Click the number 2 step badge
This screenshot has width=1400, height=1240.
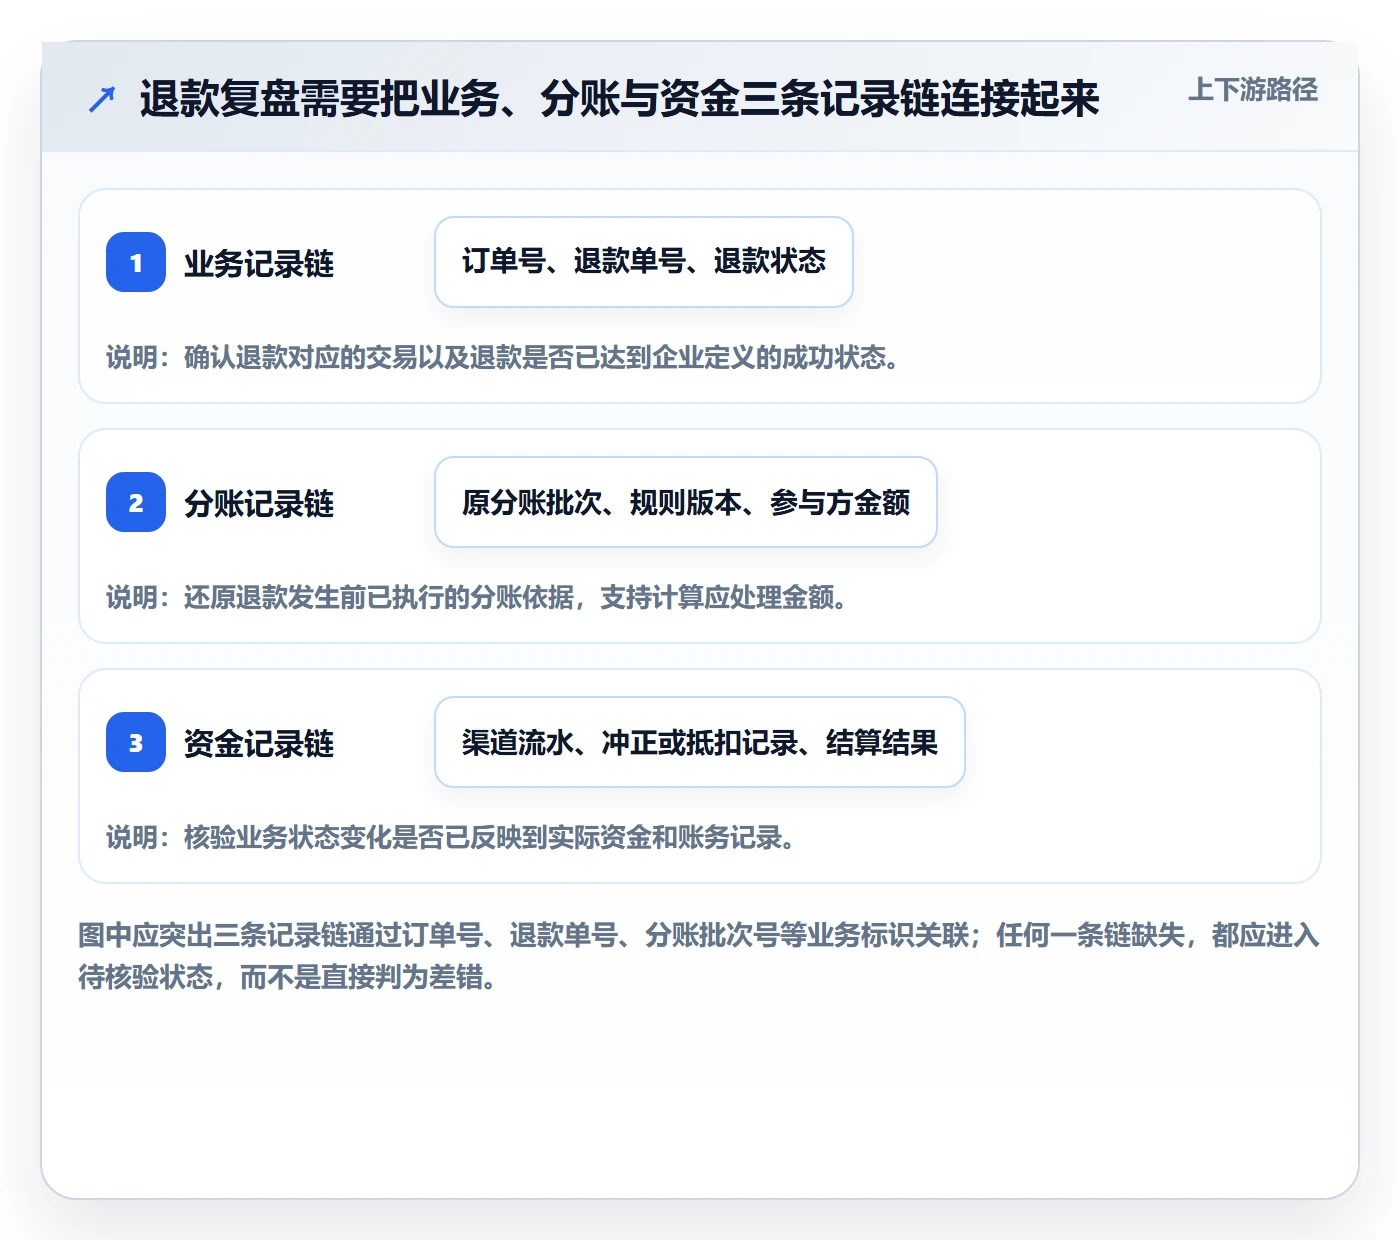[x=136, y=502]
